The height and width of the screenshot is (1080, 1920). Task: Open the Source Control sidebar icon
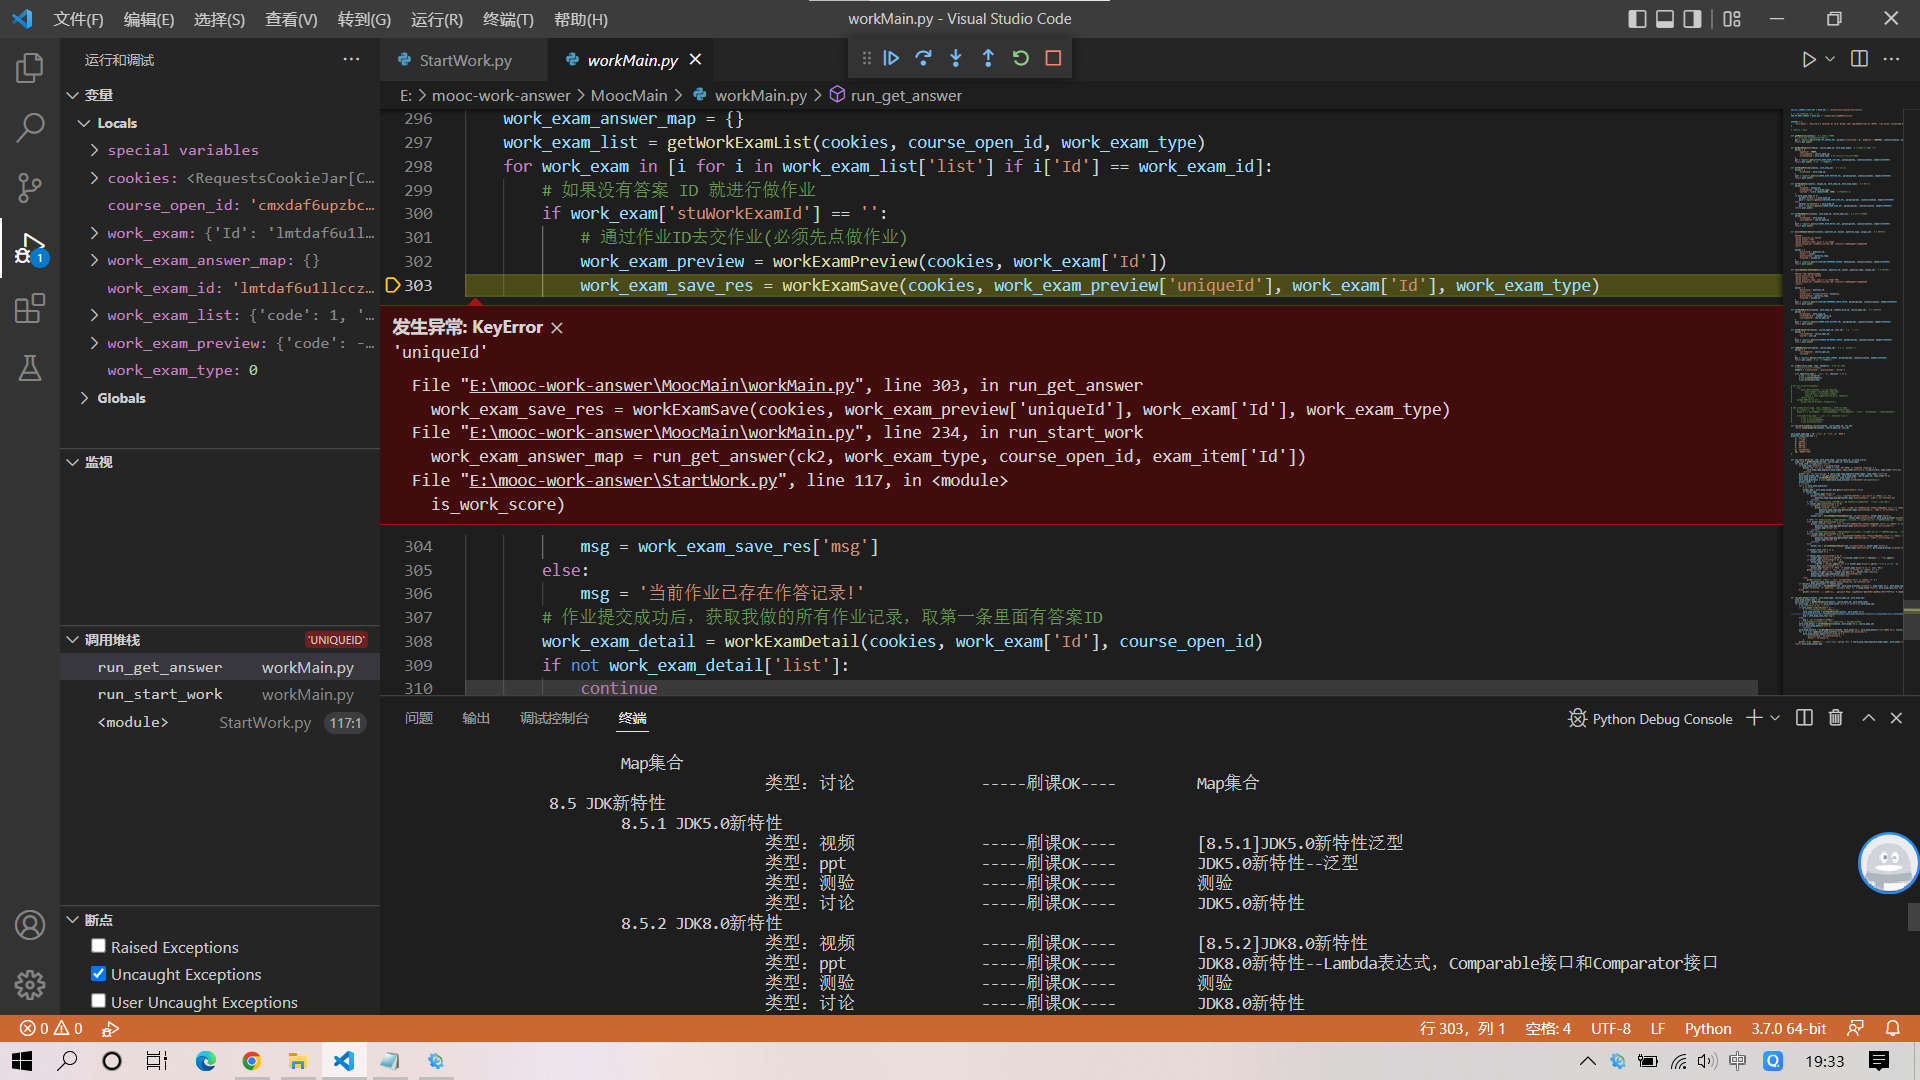30,188
